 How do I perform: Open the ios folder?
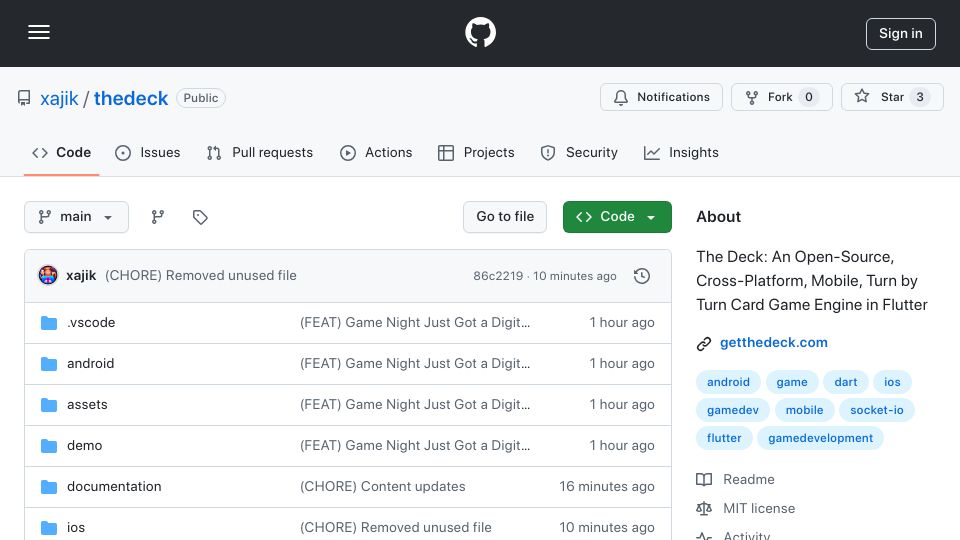(76, 528)
